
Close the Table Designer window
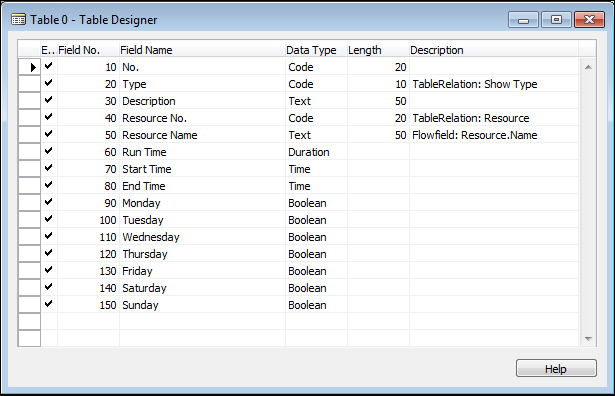click(x=589, y=20)
